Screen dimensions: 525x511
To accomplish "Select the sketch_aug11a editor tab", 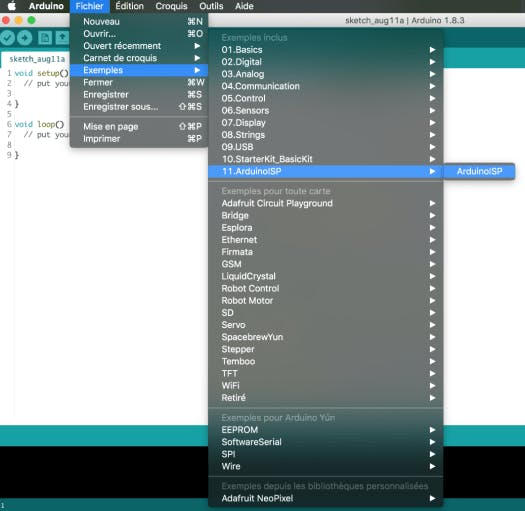I will pos(36,59).
